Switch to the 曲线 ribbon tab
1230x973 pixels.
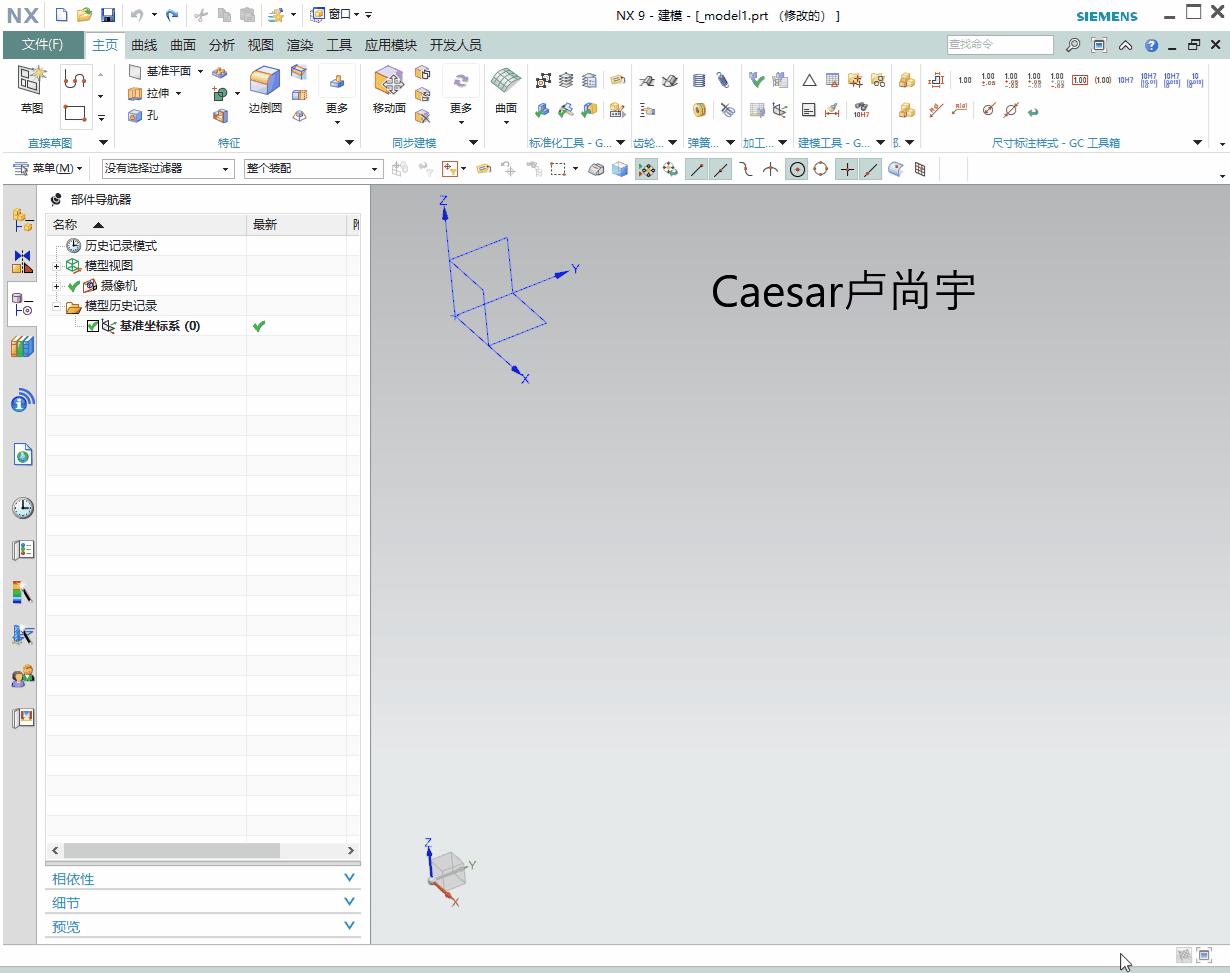[144, 45]
